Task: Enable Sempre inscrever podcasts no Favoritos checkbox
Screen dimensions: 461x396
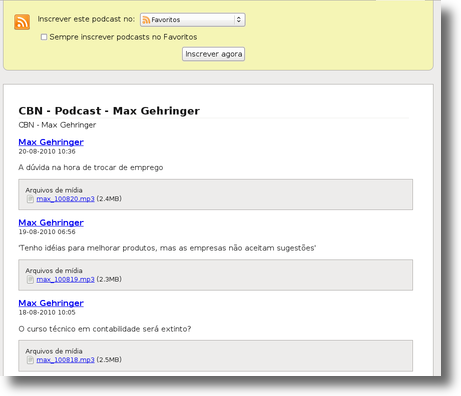Action: pyautogui.click(x=44, y=37)
